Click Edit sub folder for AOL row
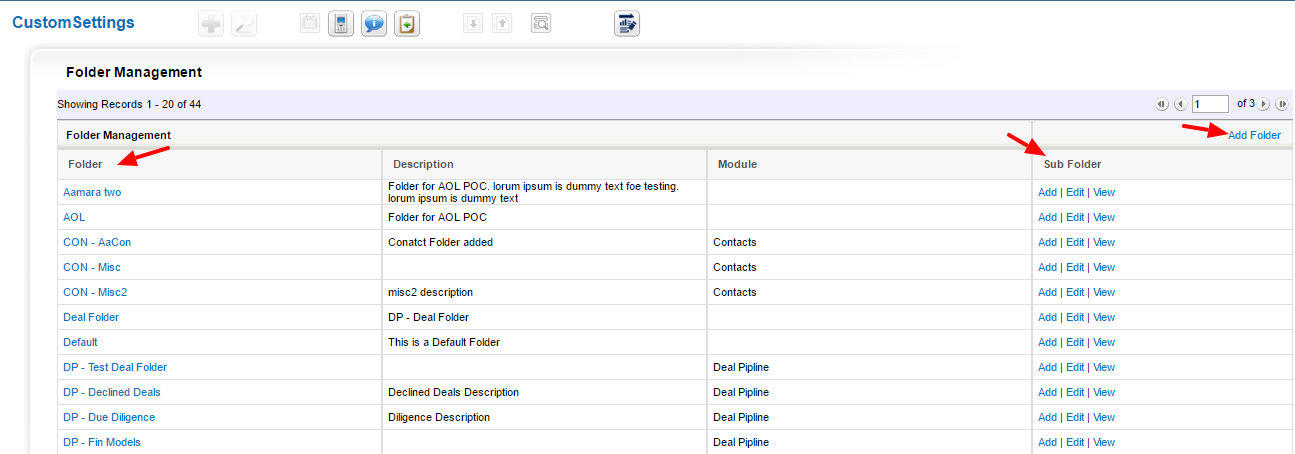The image size is (1295, 454). [1075, 217]
